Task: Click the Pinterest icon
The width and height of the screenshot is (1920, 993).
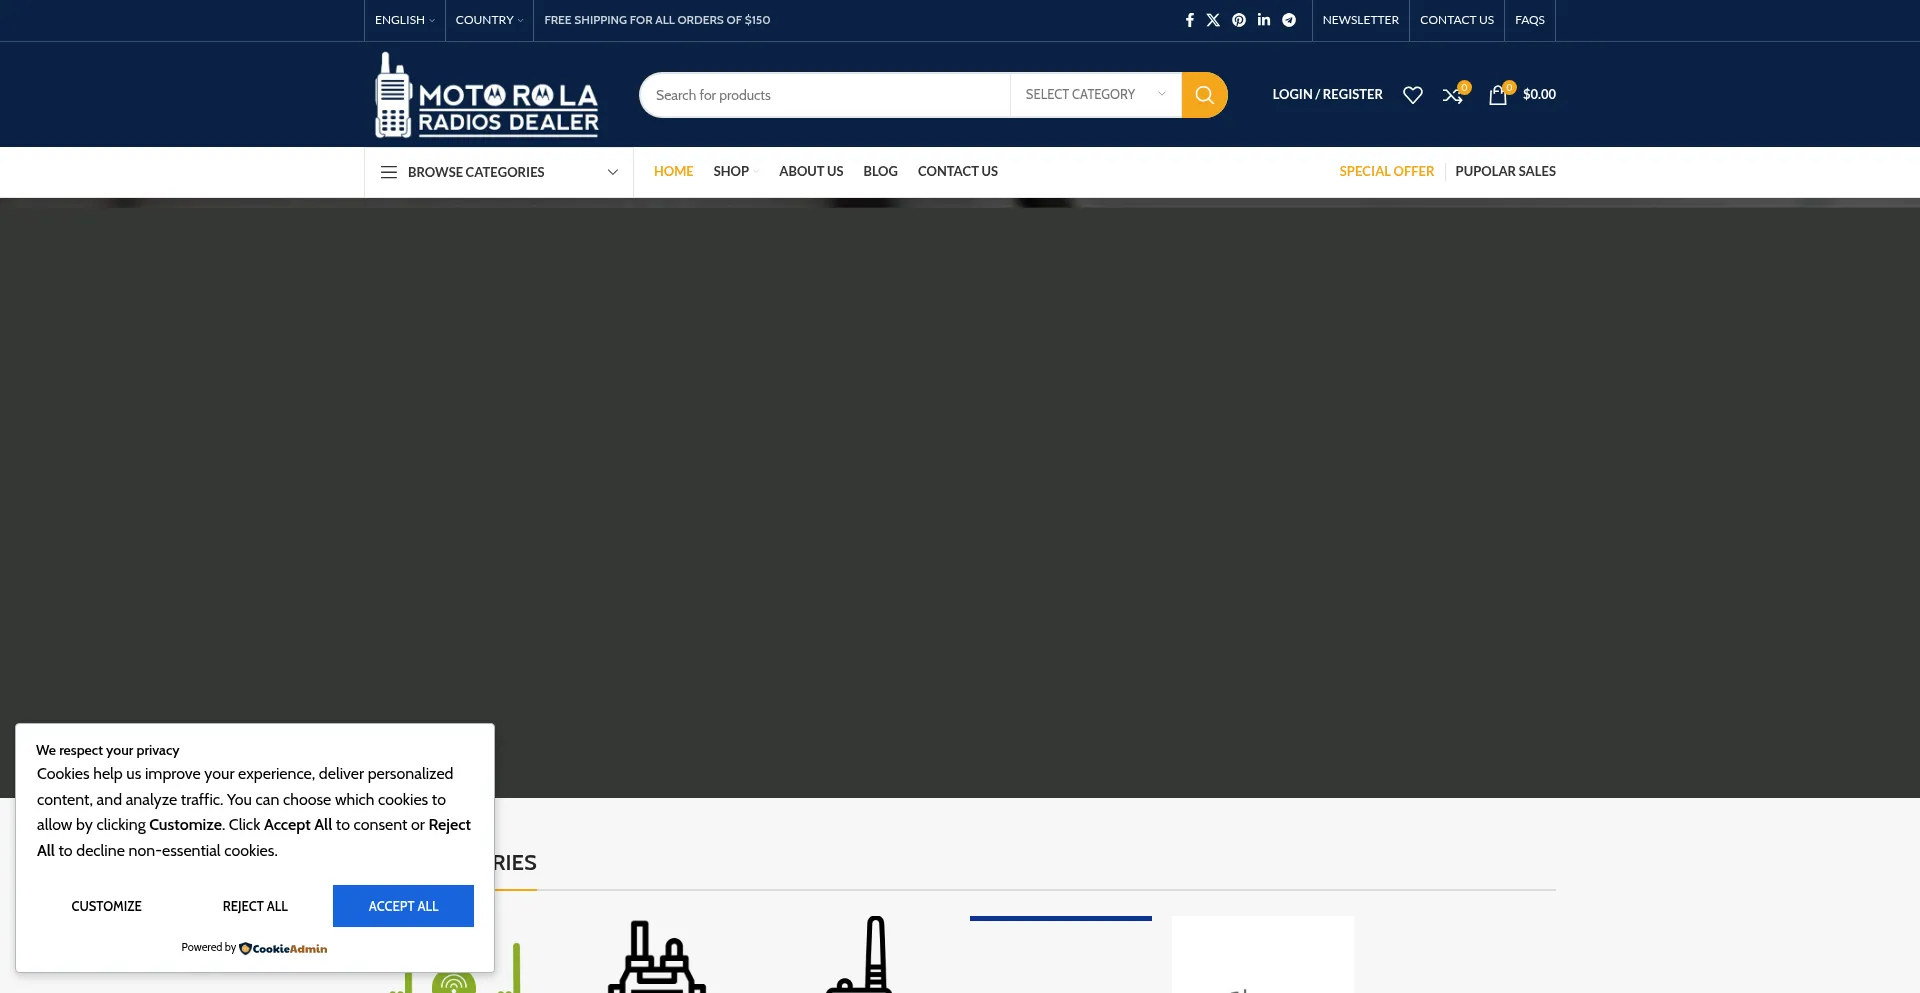Action: point(1239,20)
